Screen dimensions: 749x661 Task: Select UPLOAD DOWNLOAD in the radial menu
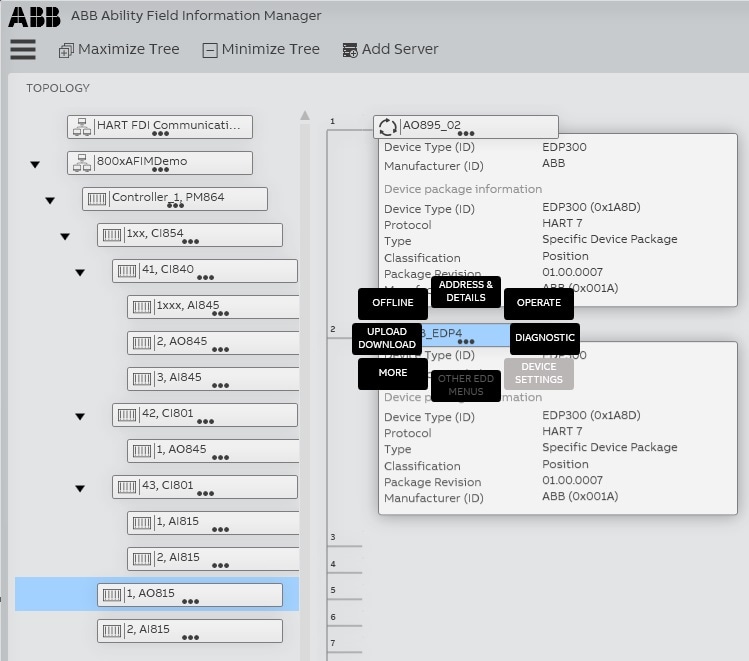pos(387,338)
